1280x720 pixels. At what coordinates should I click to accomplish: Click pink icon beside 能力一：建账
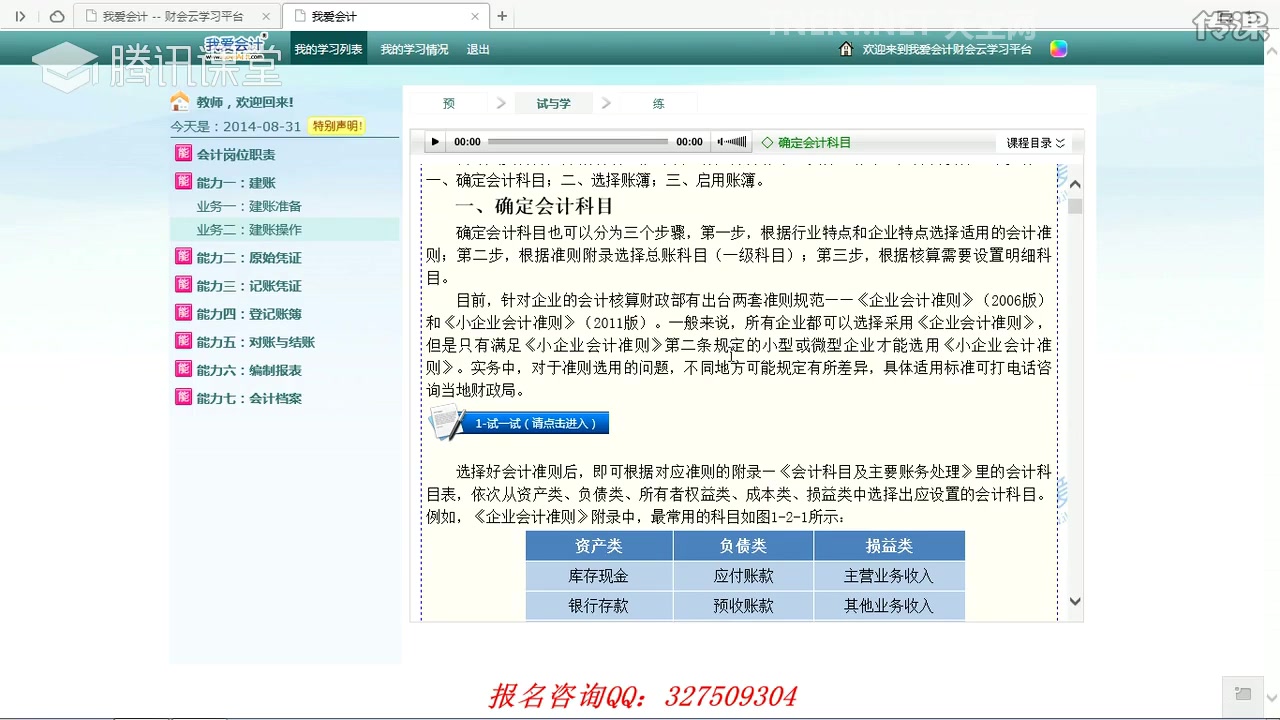point(183,181)
